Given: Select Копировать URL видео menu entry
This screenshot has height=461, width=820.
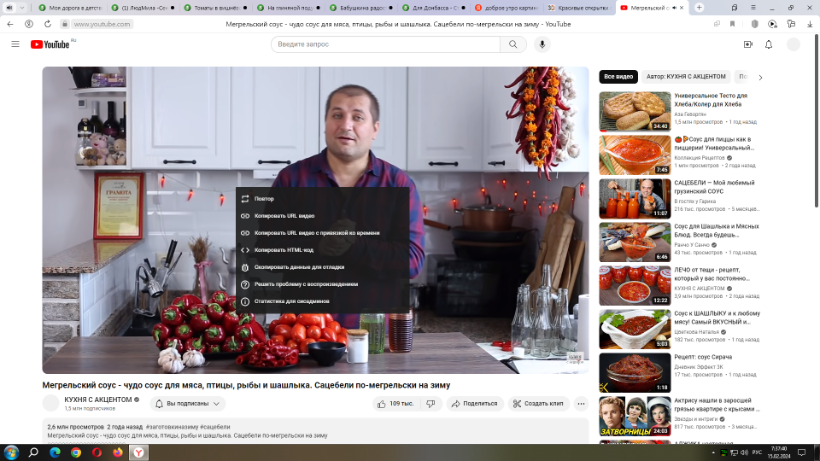Looking at the screenshot, I should pyautogui.click(x=284, y=216).
